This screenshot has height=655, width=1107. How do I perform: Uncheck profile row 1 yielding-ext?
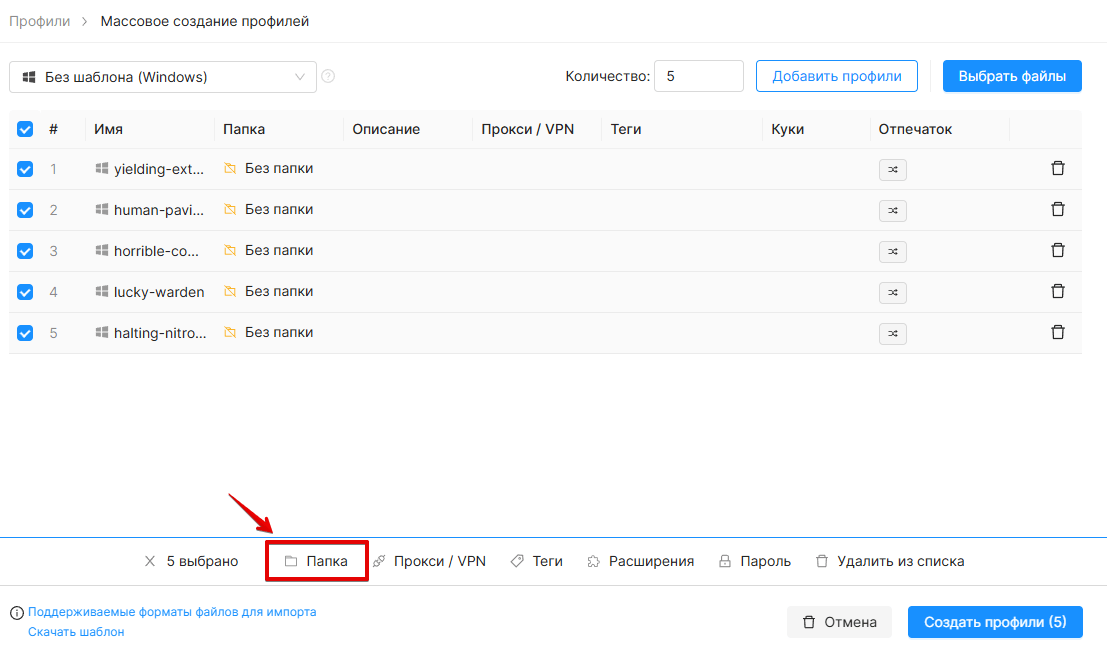pos(25,169)
